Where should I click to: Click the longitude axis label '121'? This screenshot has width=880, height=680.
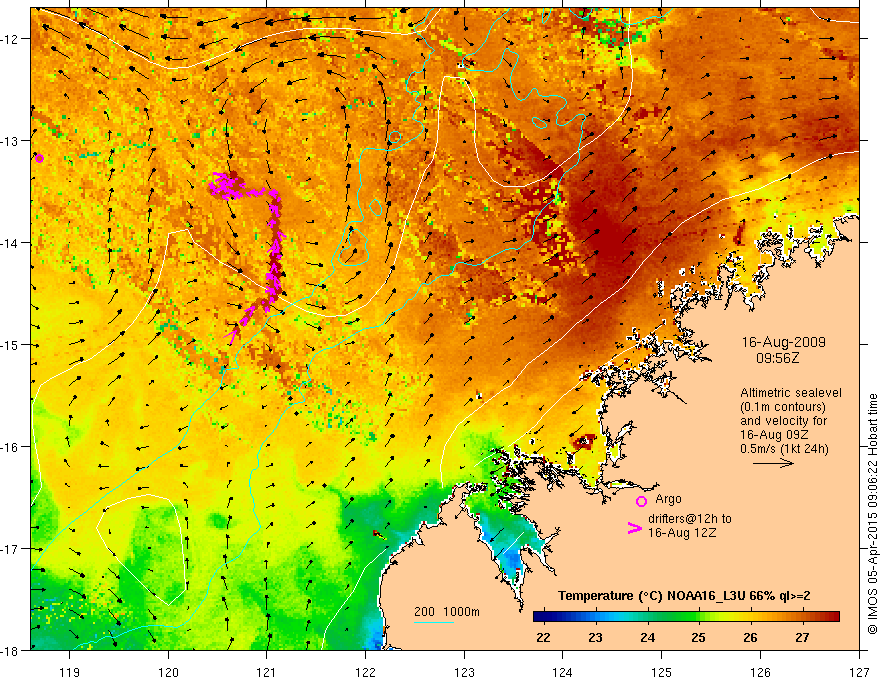(267, 672)
